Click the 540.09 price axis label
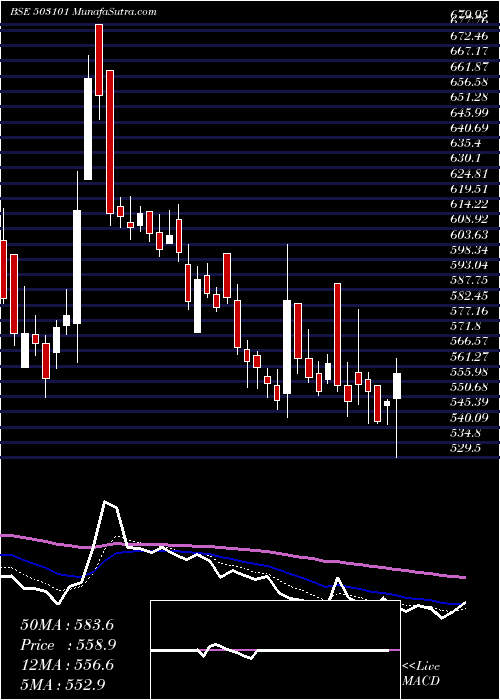The height and width of the screenshot is (700, 500). (469, 418)
